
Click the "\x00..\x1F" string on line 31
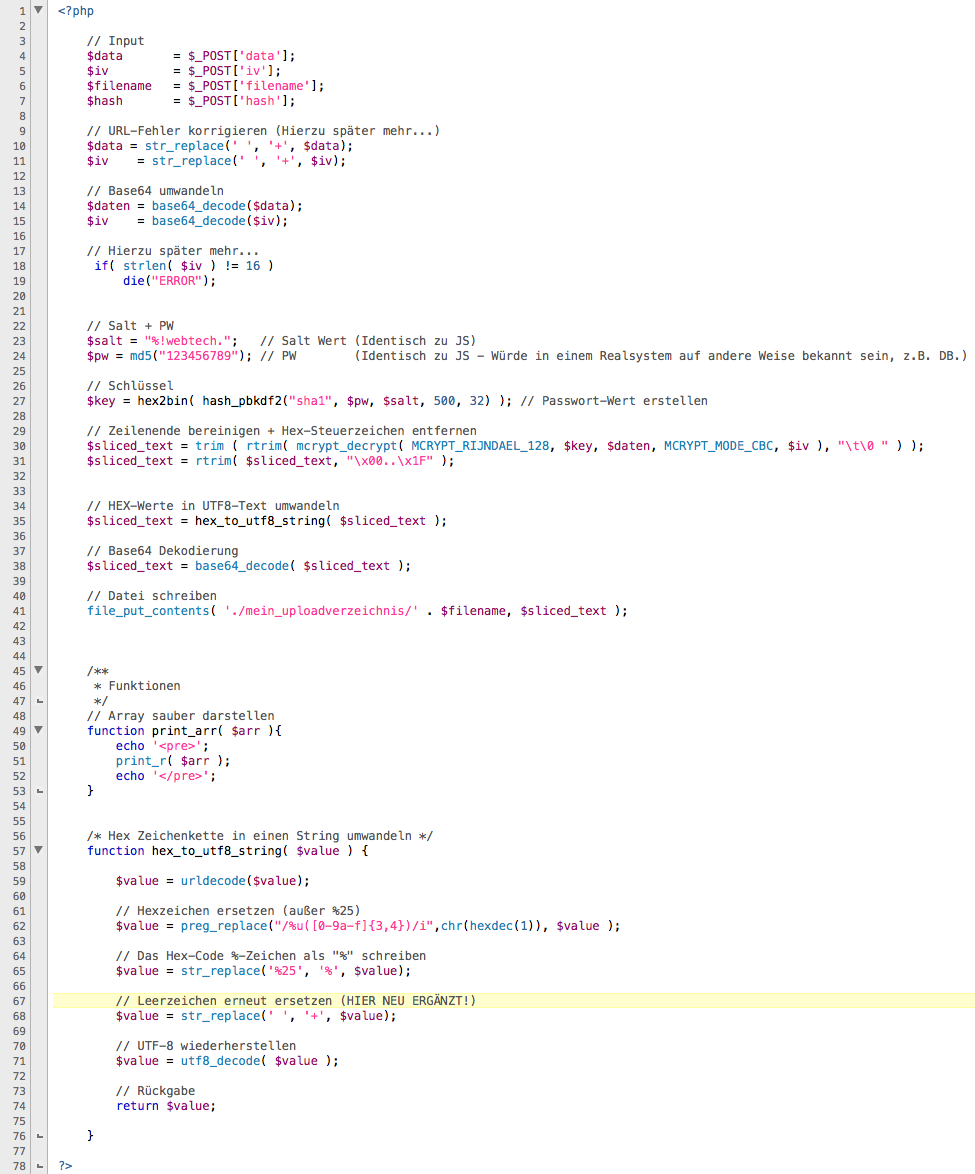(x=389, y=461)
